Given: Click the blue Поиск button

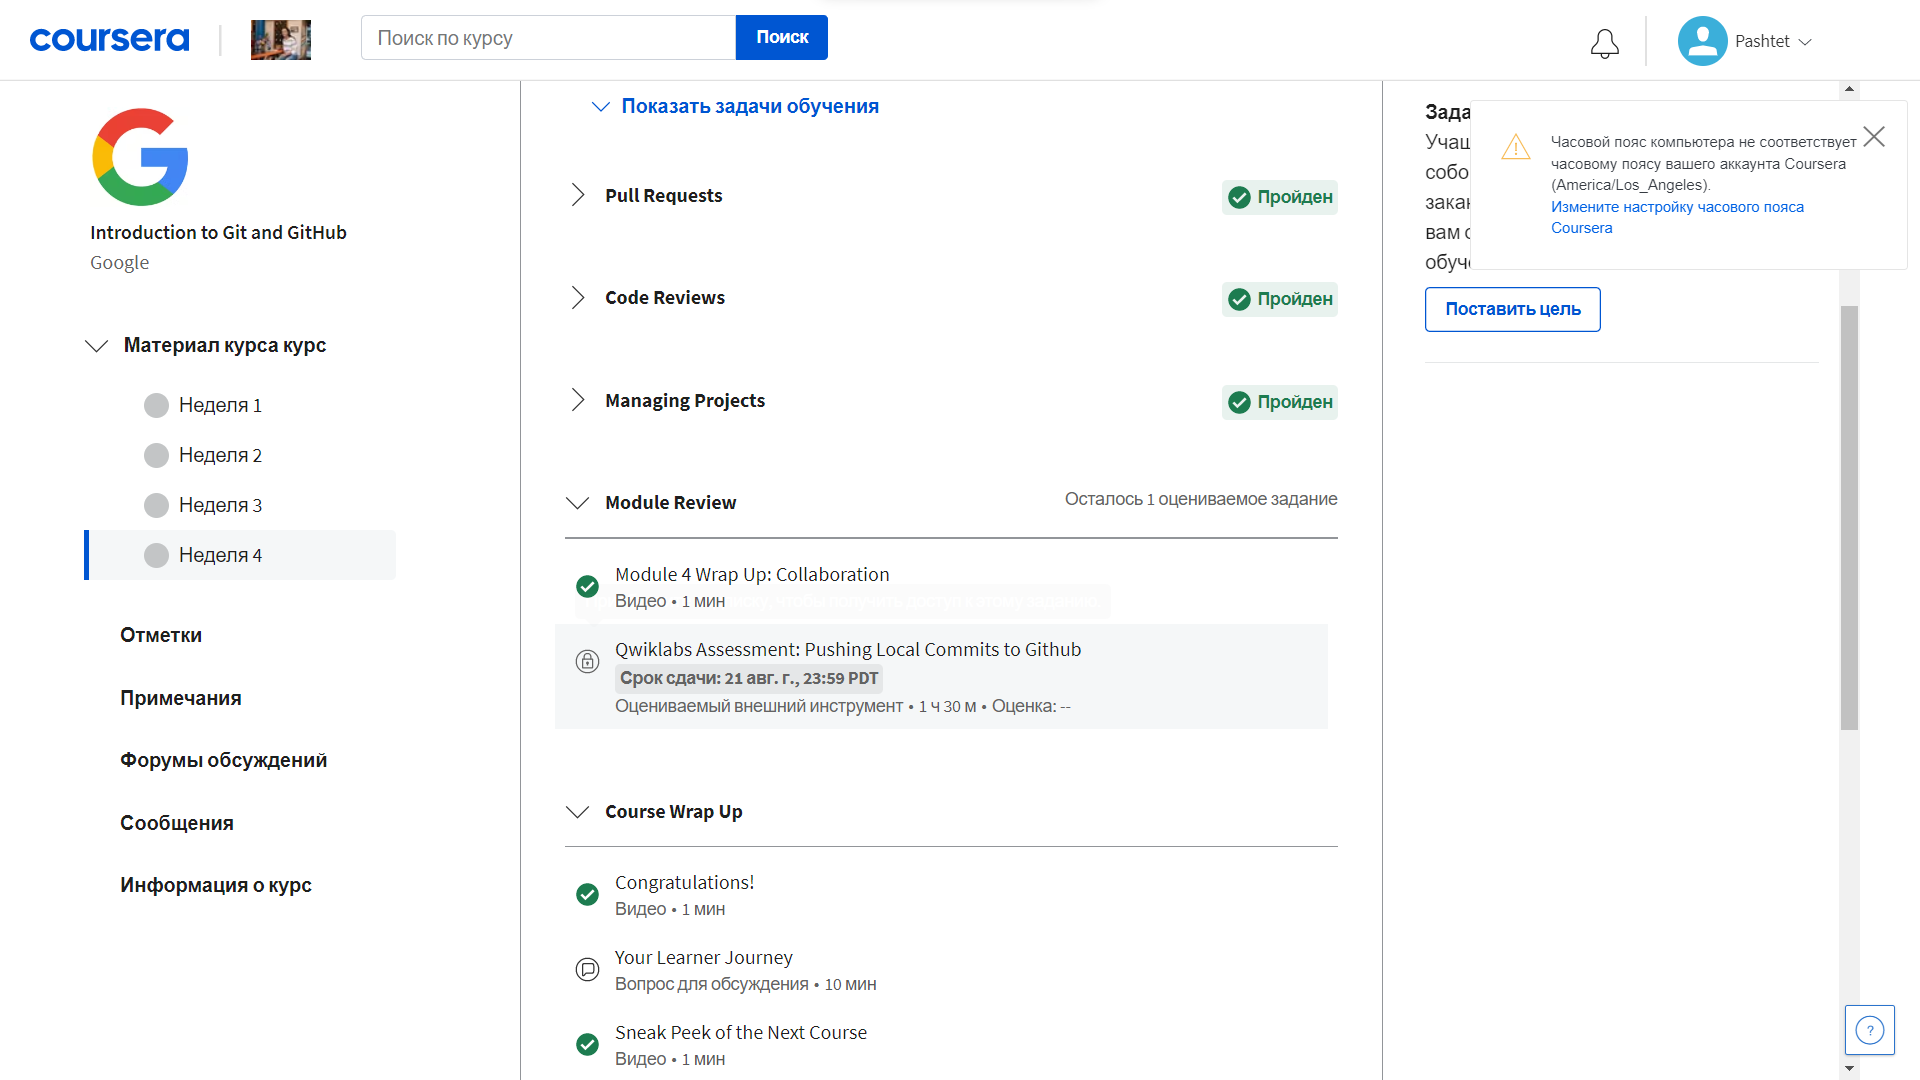Looking at the screenshot, I should click(x=782, y=38).
